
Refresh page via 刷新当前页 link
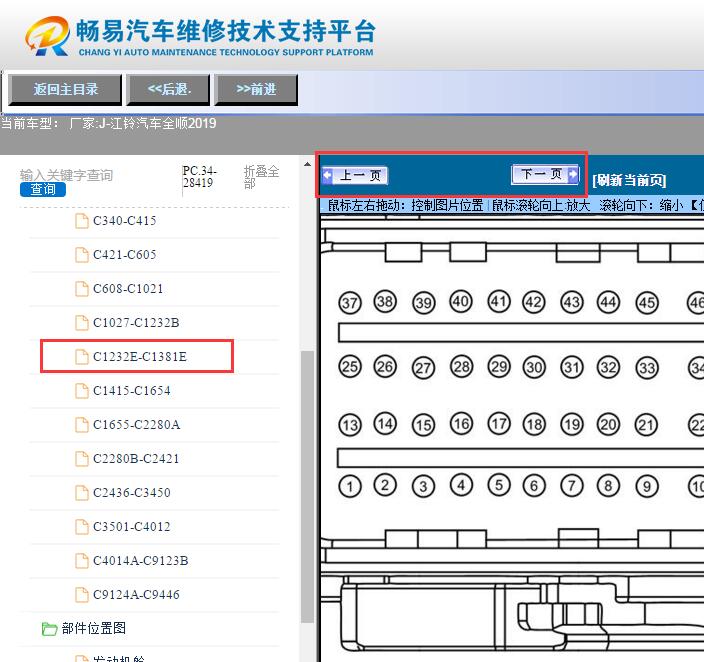click(x=629, y=180)
